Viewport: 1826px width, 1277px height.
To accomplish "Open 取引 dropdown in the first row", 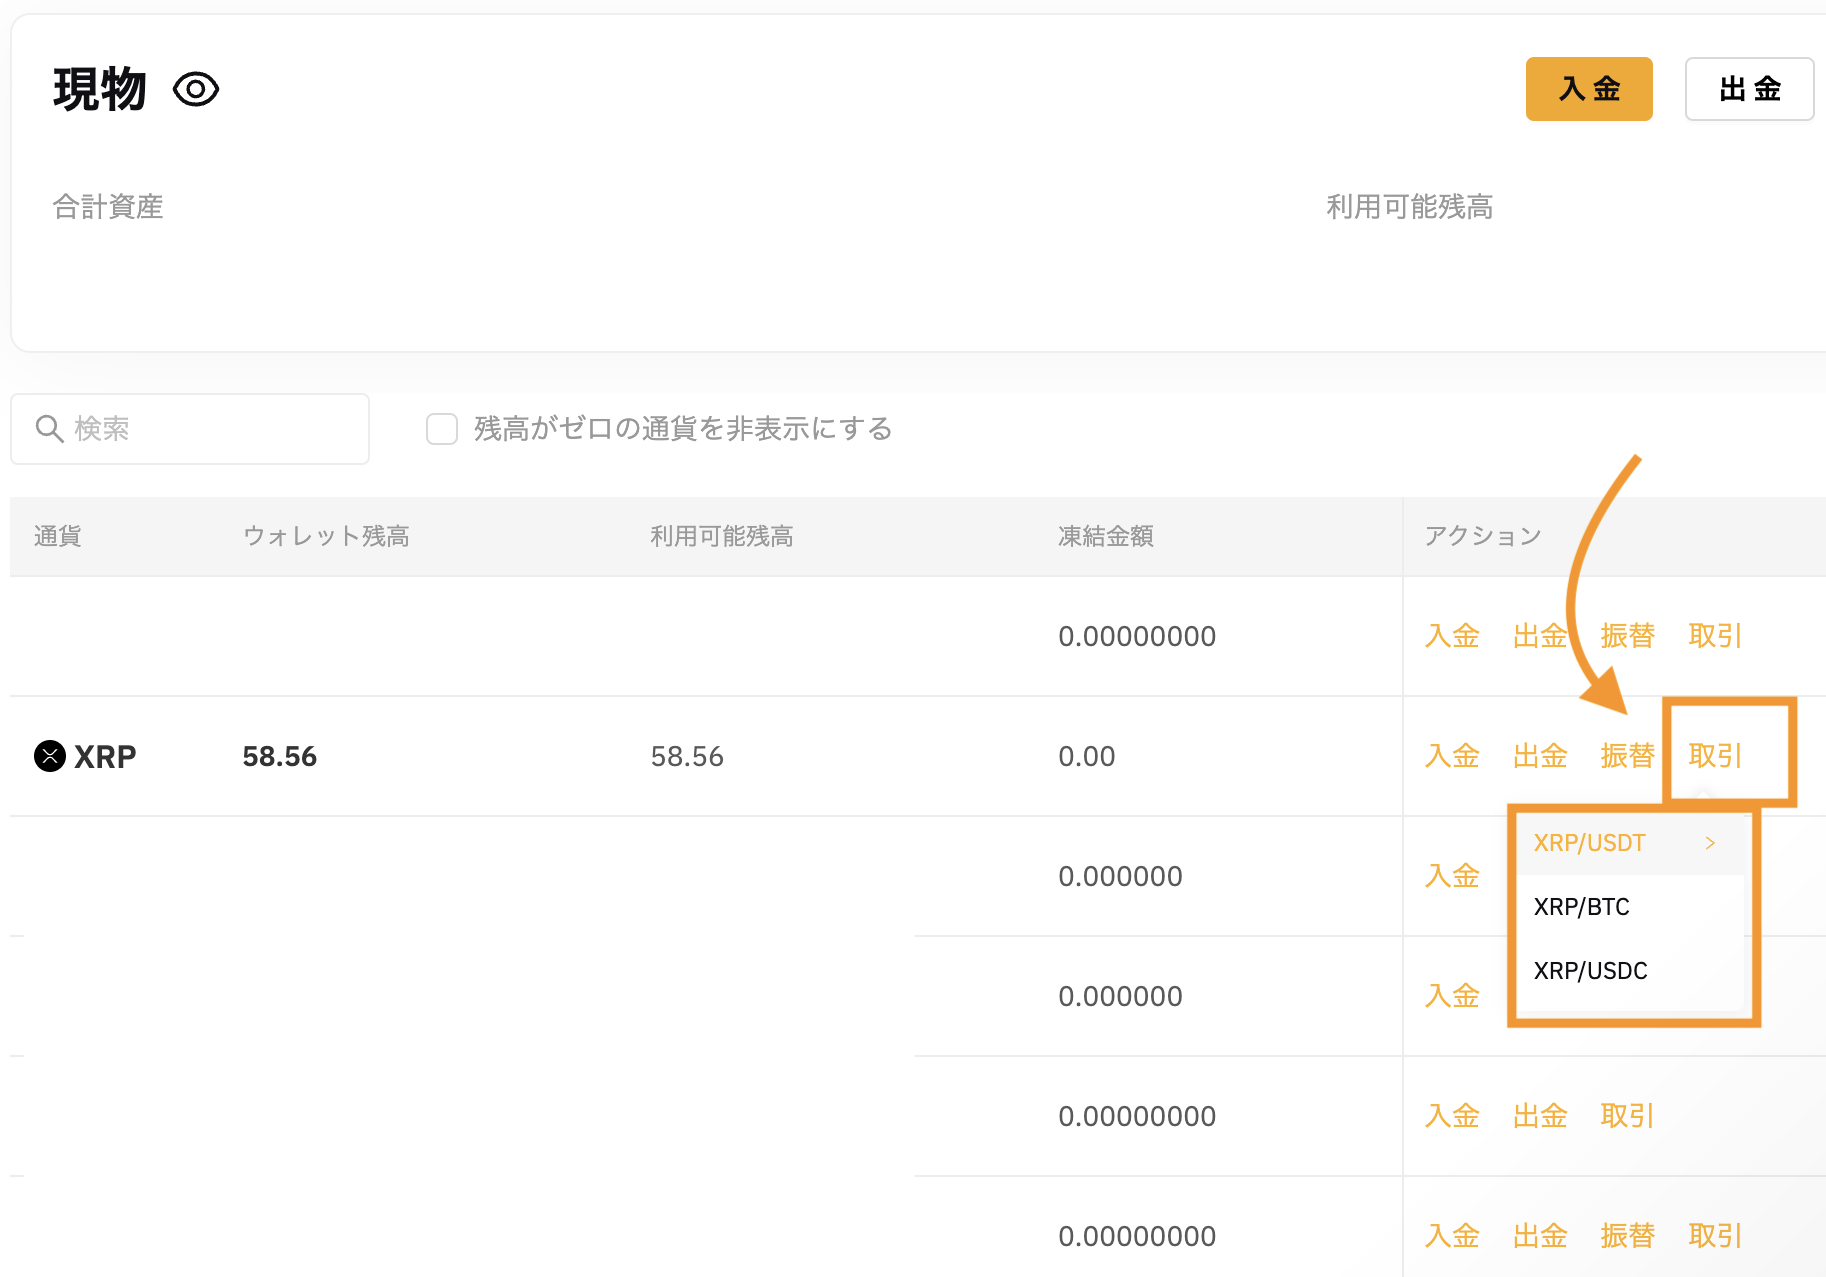I will [x=1715, y=636].
